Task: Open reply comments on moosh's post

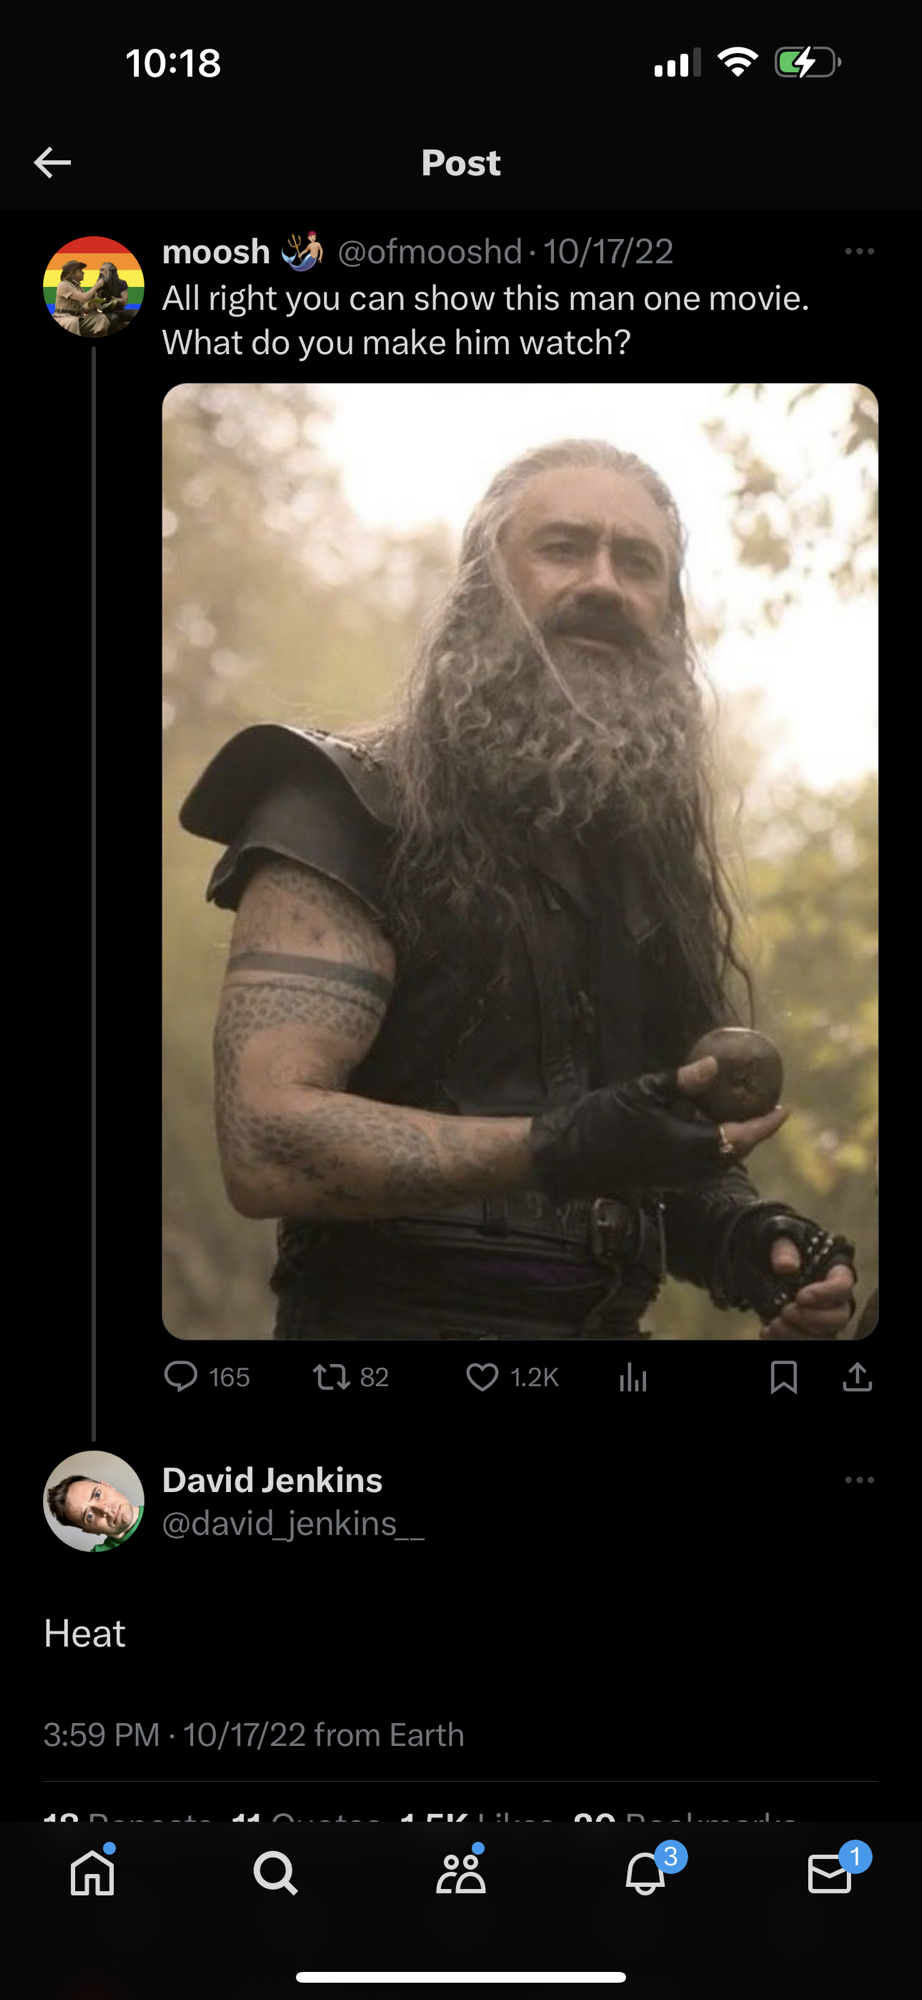Action: (x=182, y=1377)
